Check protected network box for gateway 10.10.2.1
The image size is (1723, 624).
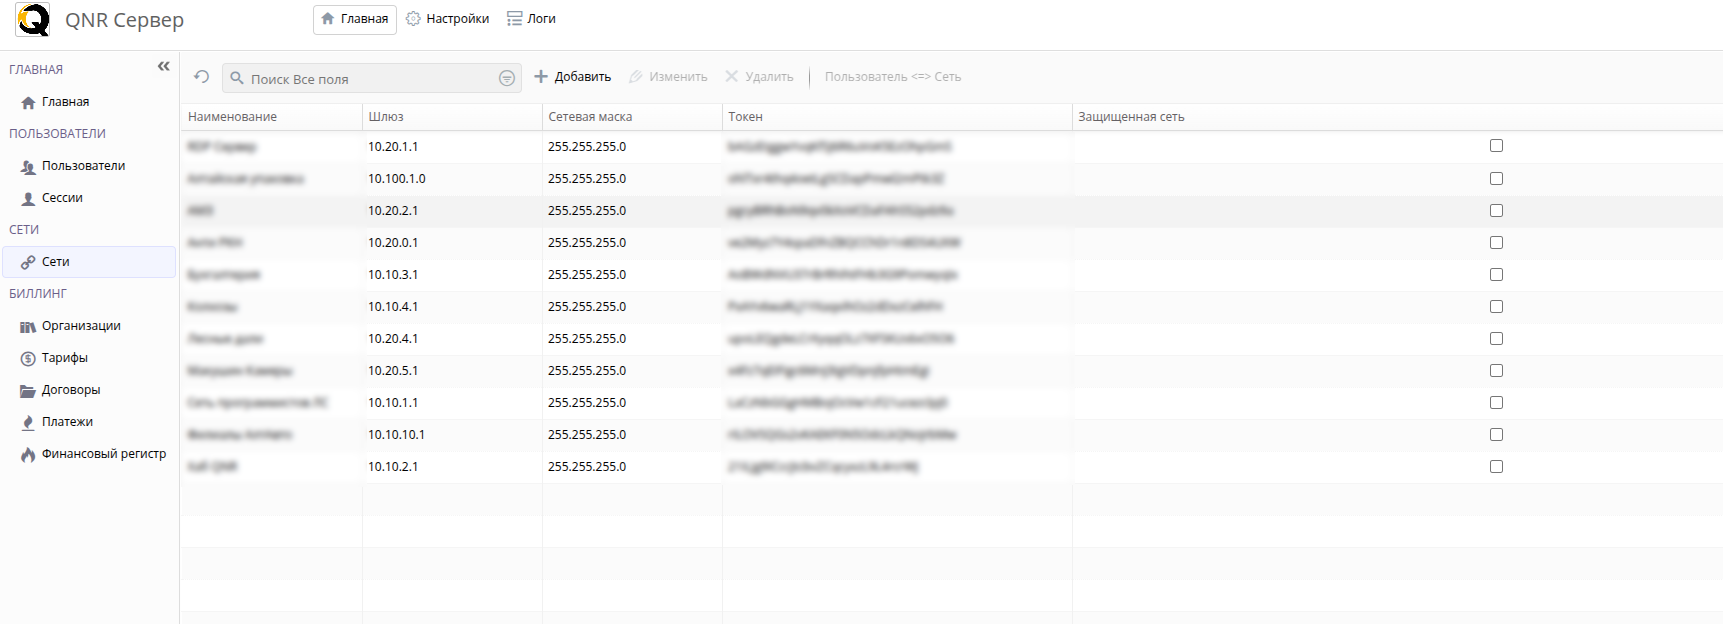[x=1496, y=466]
